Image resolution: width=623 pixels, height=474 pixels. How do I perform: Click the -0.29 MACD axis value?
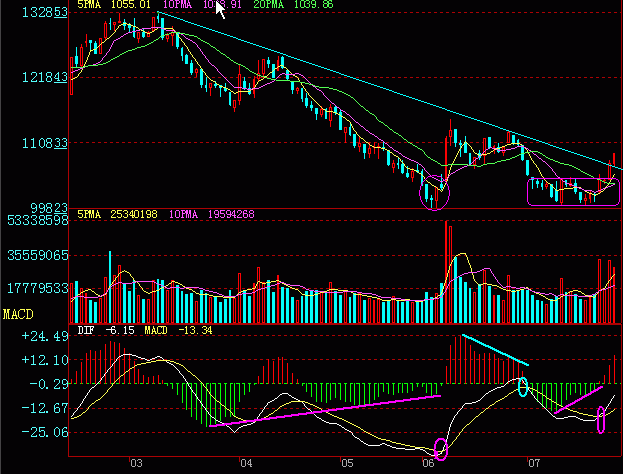coord(49,384)
